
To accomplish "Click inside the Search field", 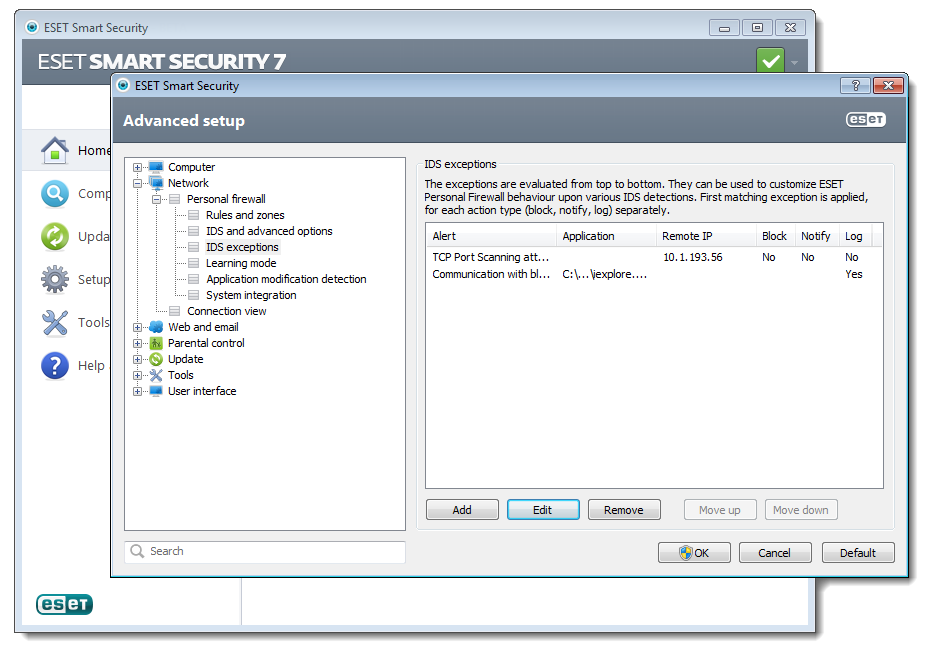I will point(250,551).
